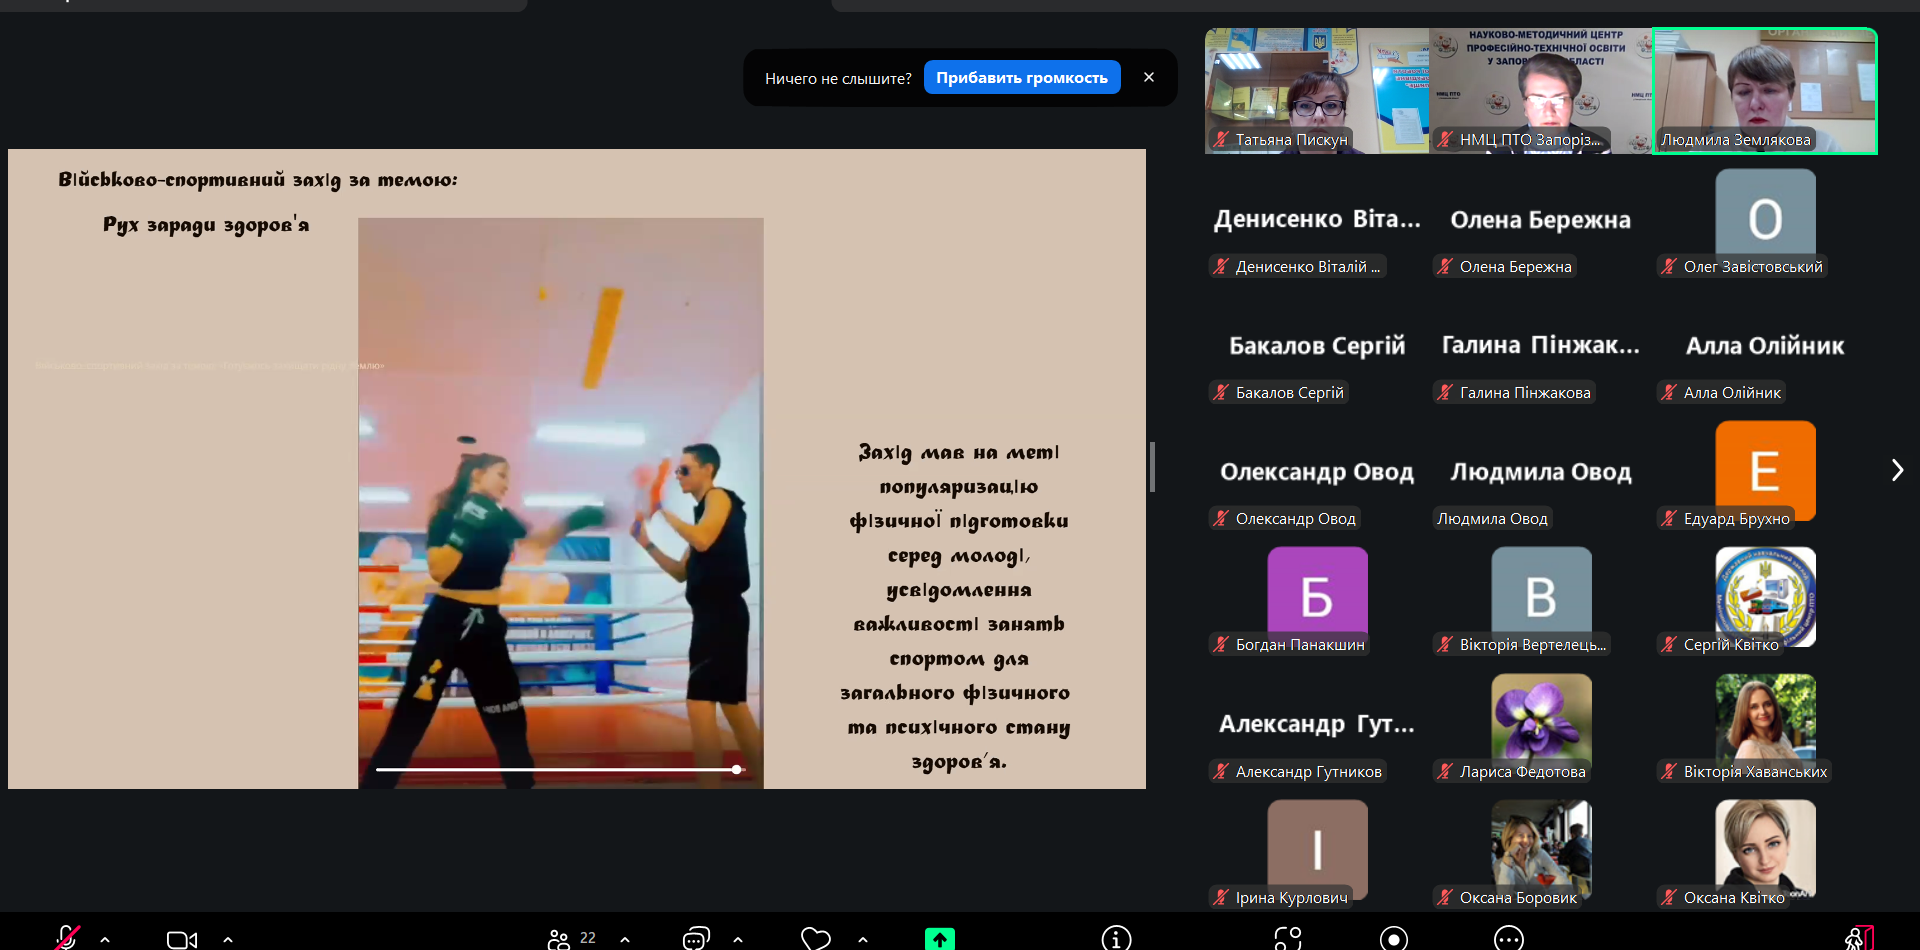Expand reactions options arrow beside the heart

863,939
